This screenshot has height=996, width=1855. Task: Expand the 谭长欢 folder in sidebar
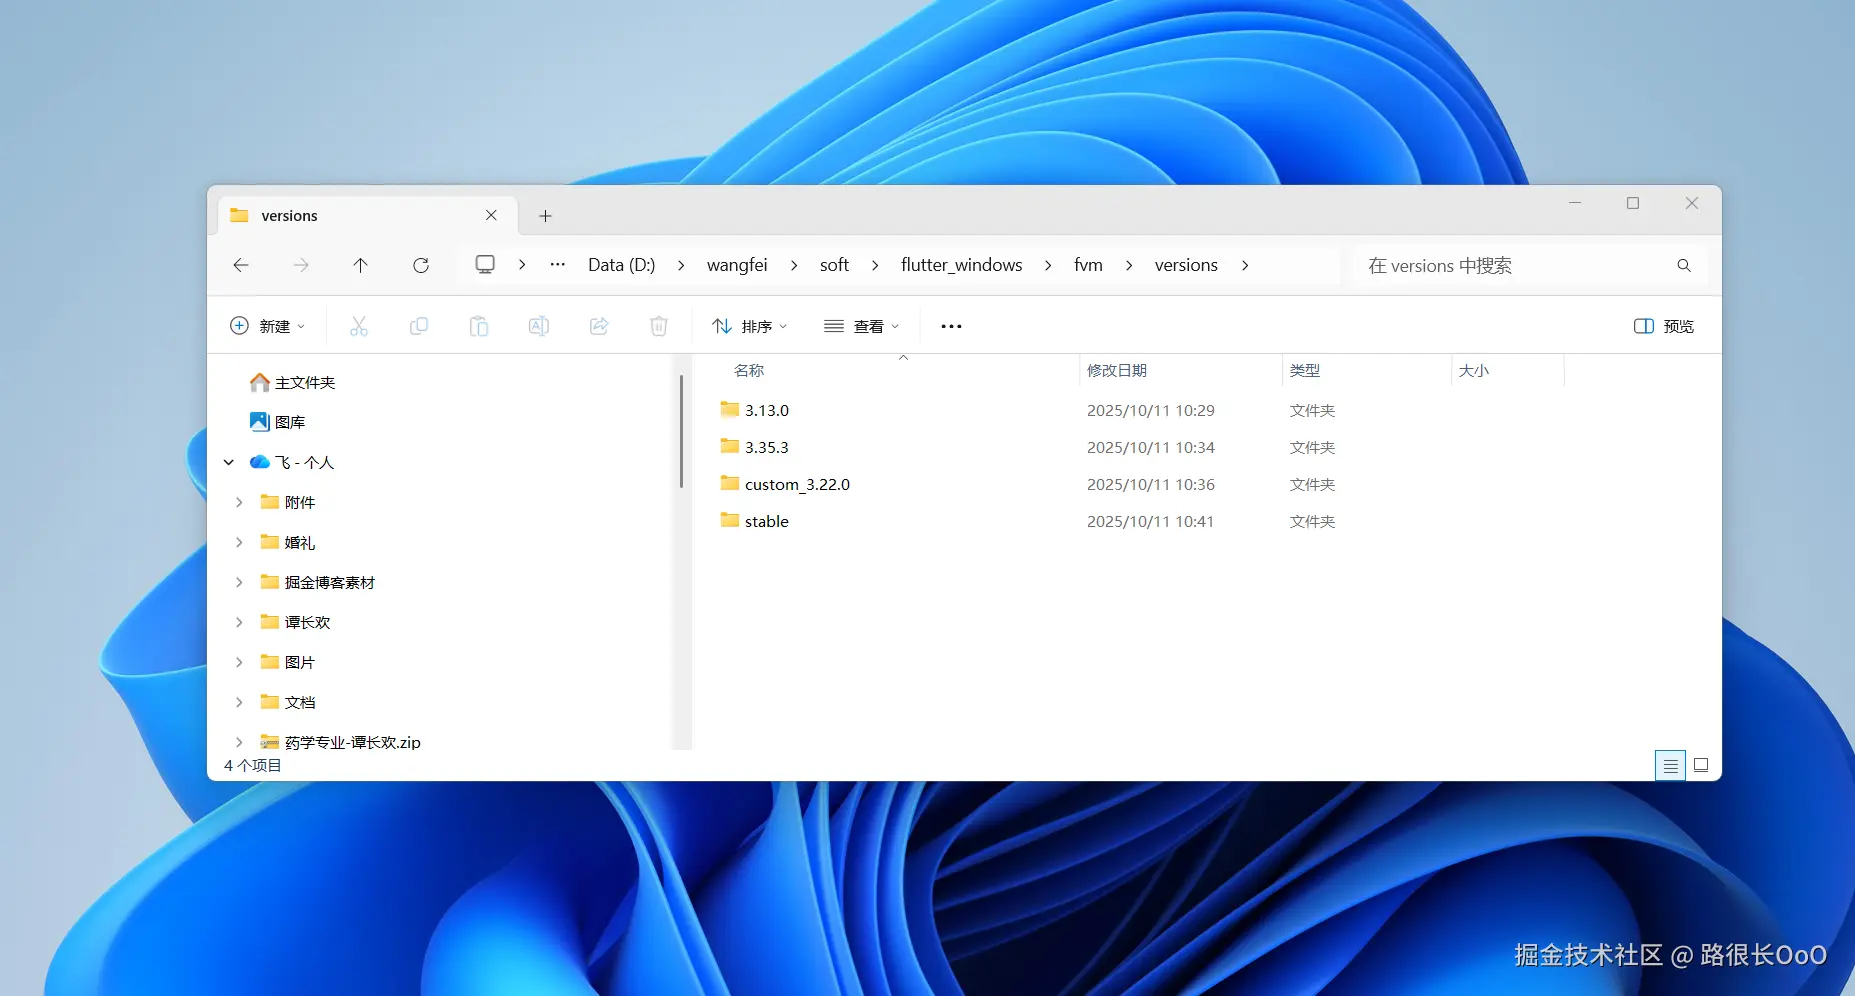click(239, 622)
